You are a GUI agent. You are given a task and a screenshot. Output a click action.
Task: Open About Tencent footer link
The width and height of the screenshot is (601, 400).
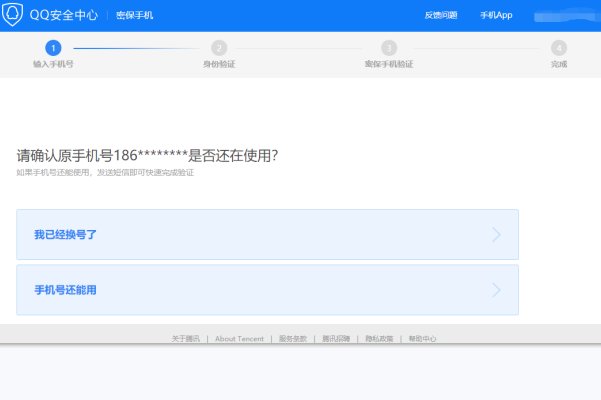pos(239,339)
